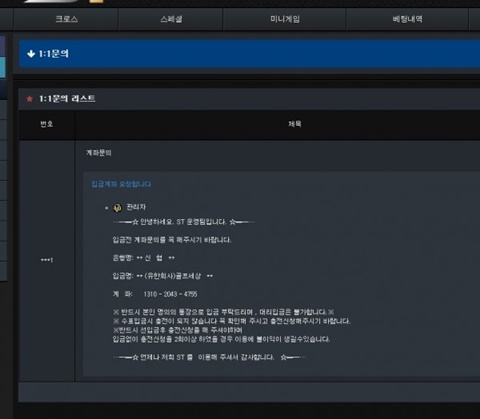Screen dimensions: 480x419
Task: Click the inquiry number cell
Action: (47, 260)
